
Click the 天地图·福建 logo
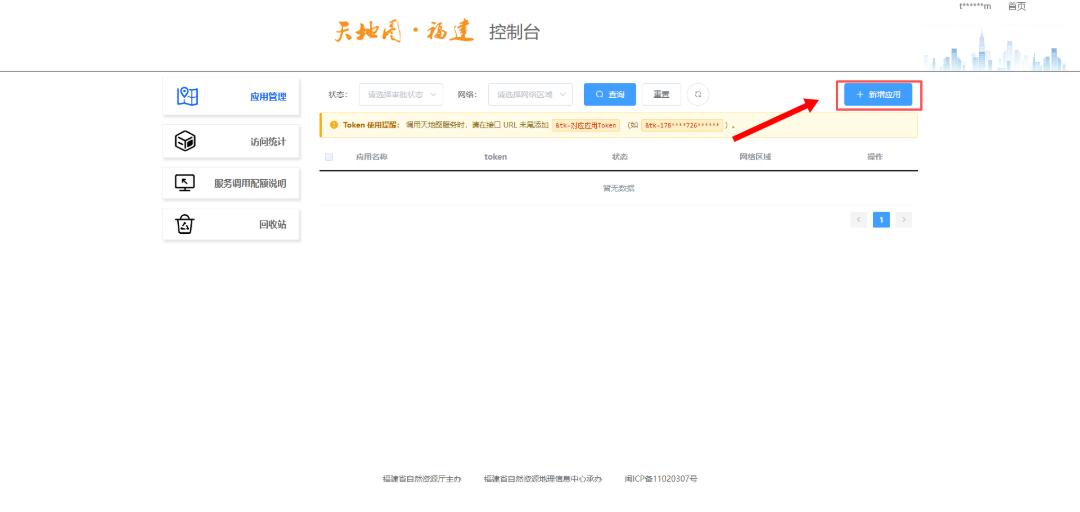pyautogui.click(x=404, y=32)
